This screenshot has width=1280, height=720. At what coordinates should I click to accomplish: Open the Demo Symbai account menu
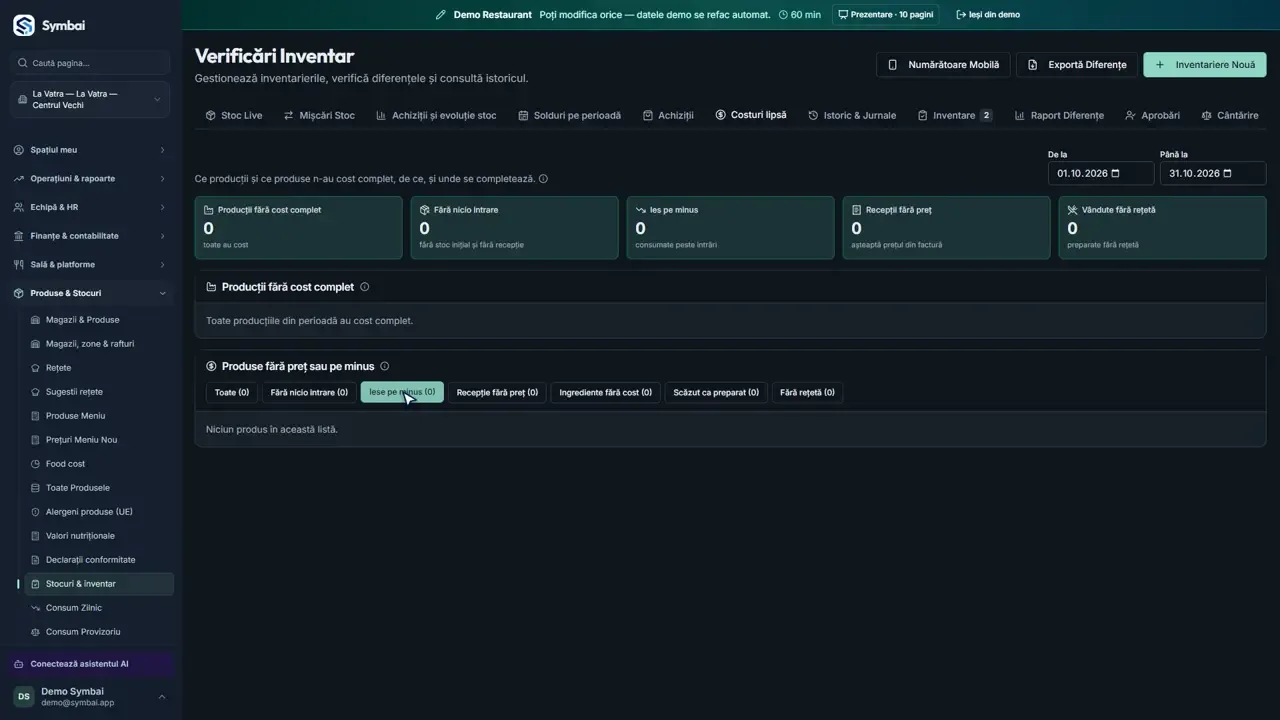click(x=90, y=696)
